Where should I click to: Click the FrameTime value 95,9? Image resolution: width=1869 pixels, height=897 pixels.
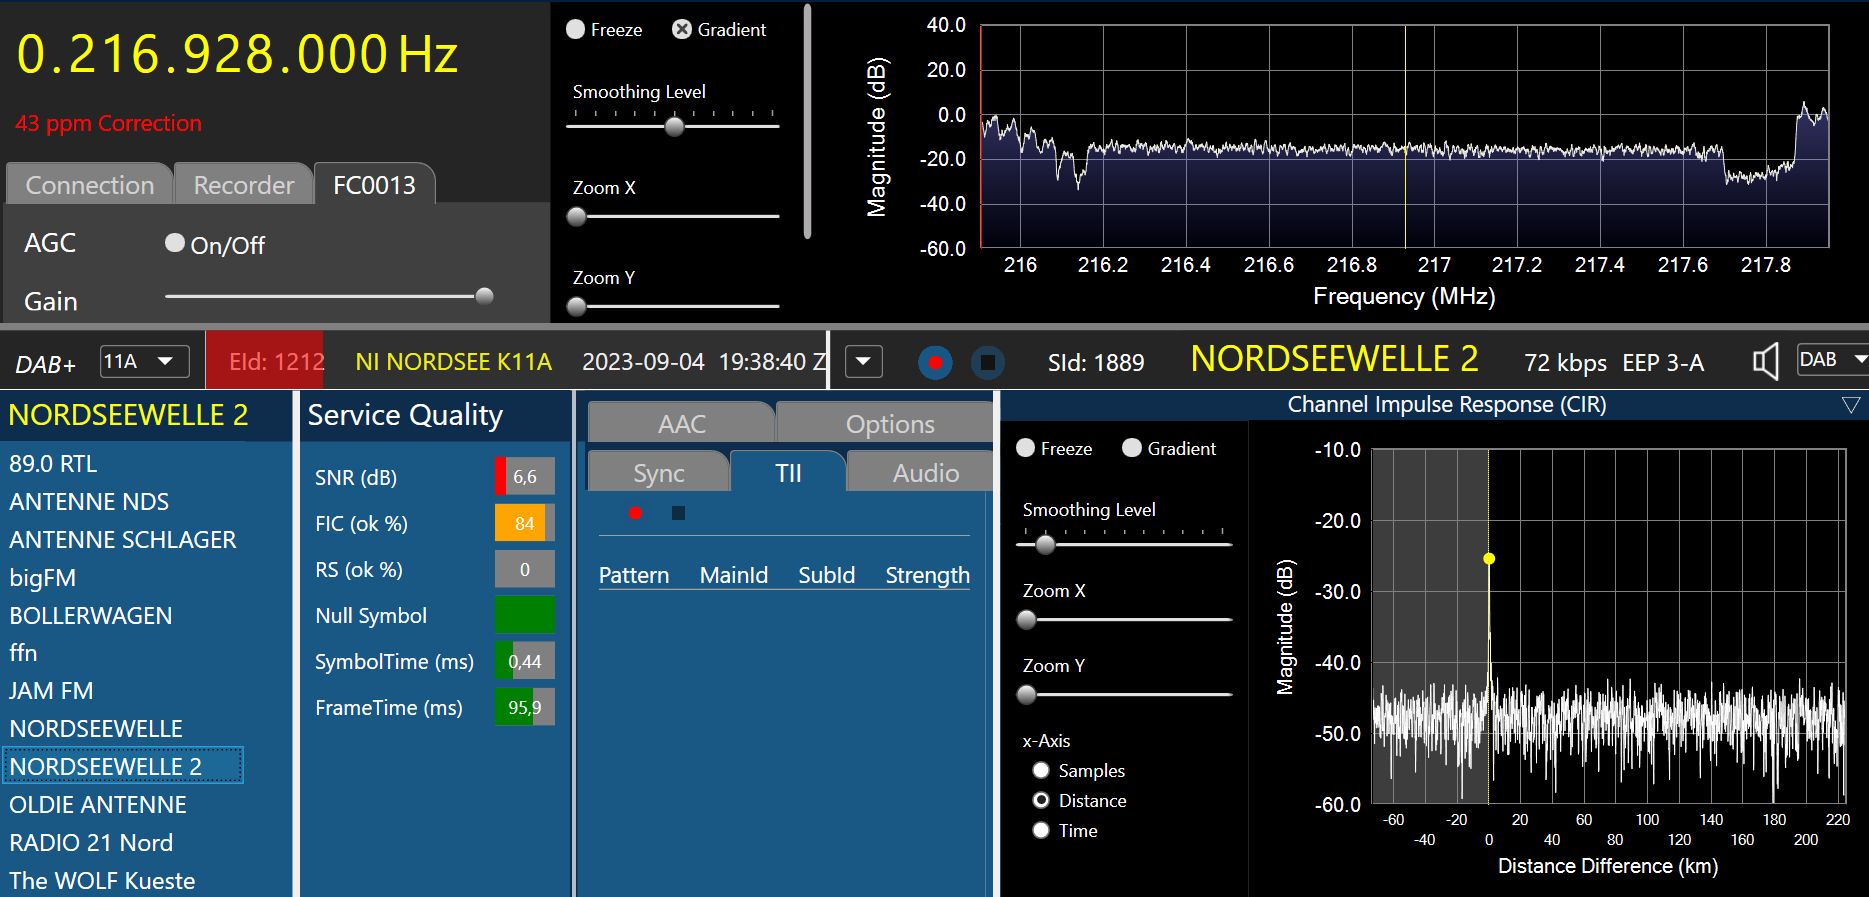tap(525, 707)
